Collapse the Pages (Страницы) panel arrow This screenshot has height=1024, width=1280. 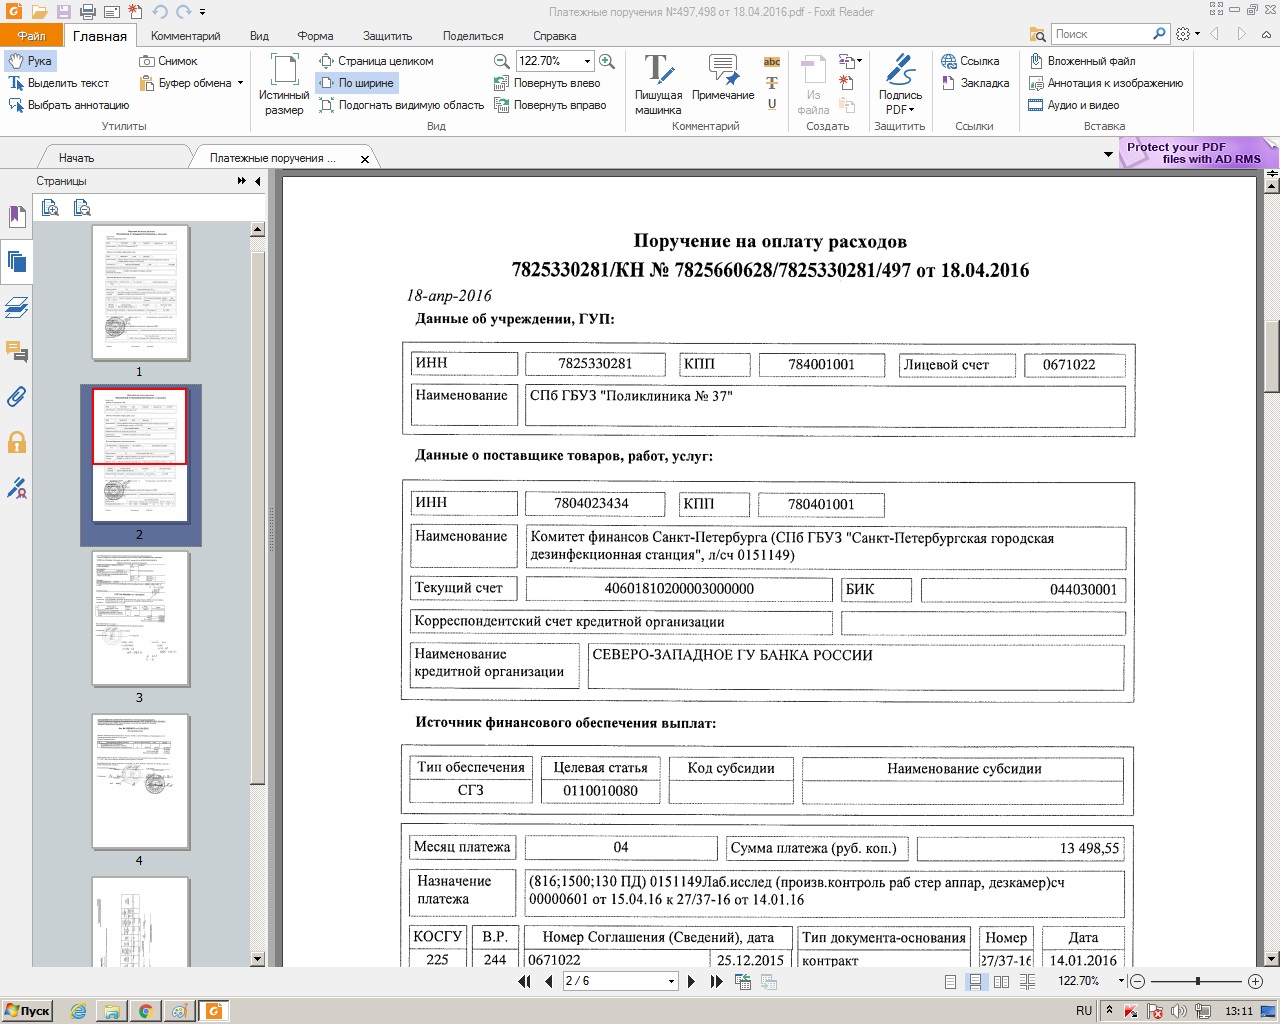tap(258, 181)
